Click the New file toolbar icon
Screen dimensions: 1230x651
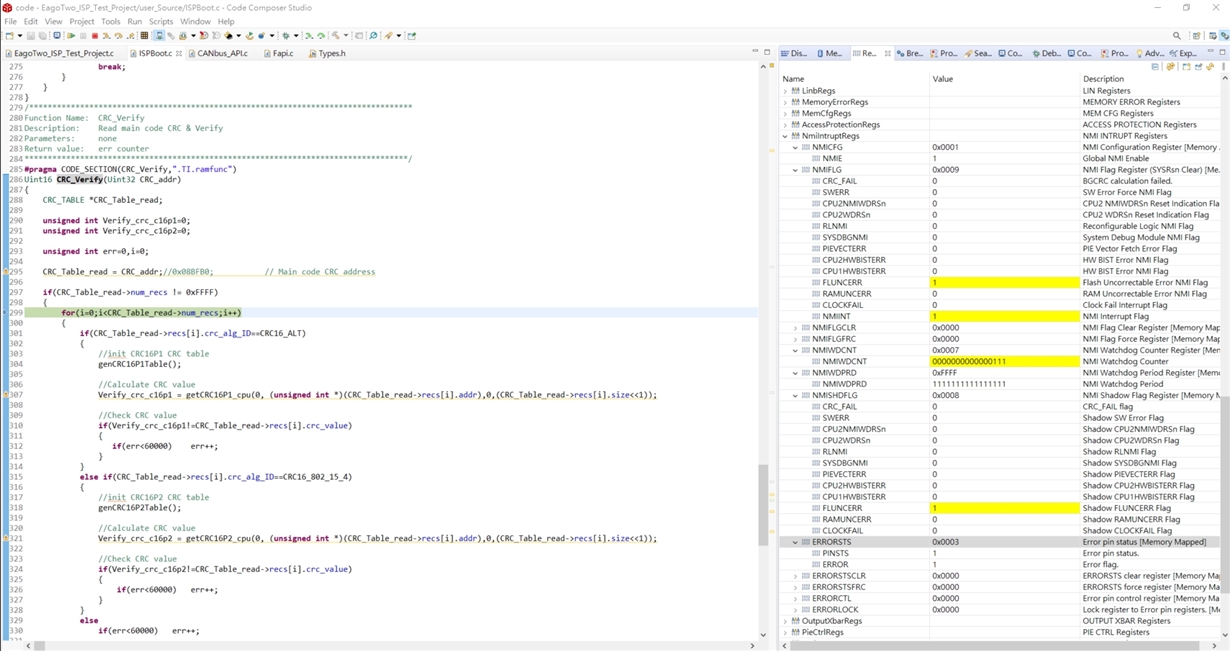[8, 36]
